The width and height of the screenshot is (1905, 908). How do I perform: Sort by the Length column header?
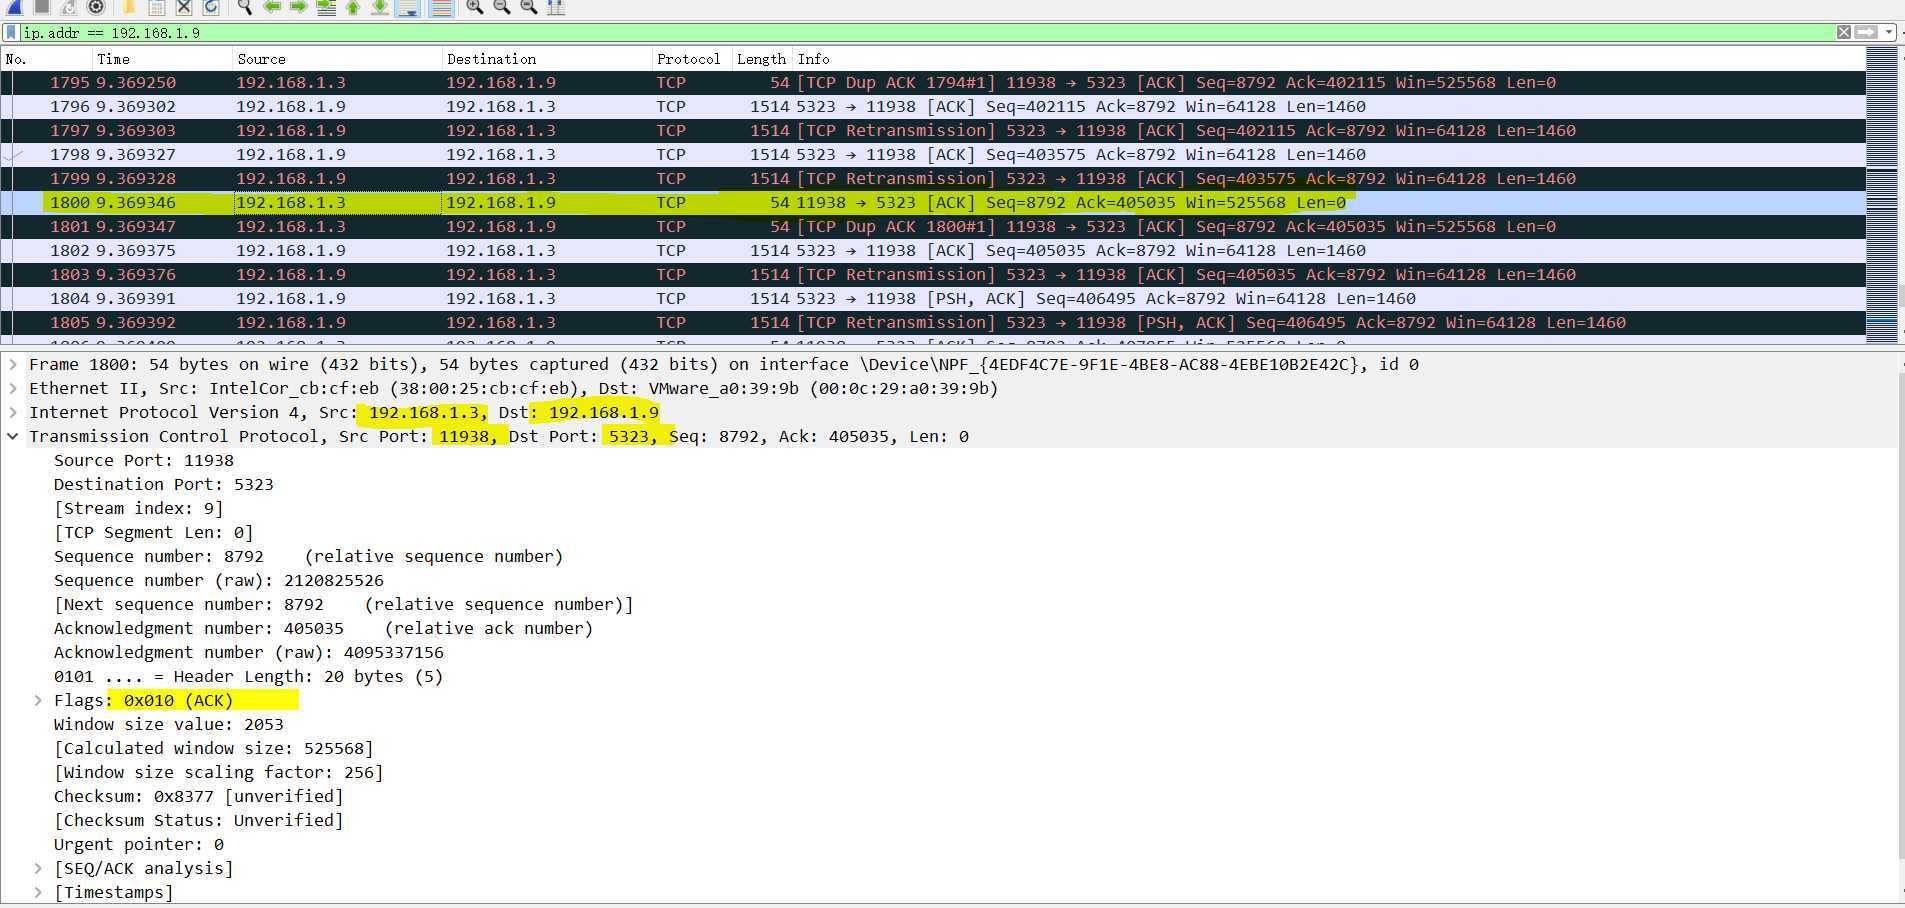click(x=762, y=59)
